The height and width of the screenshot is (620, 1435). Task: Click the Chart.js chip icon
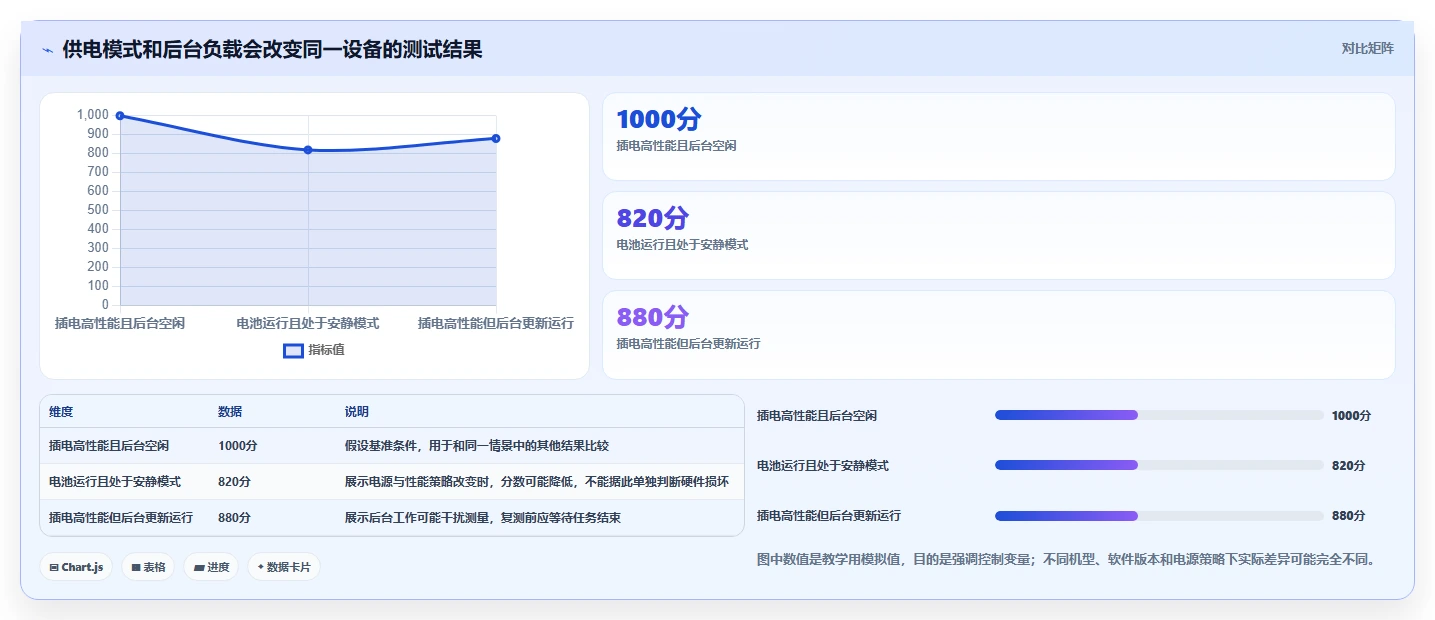54,567
